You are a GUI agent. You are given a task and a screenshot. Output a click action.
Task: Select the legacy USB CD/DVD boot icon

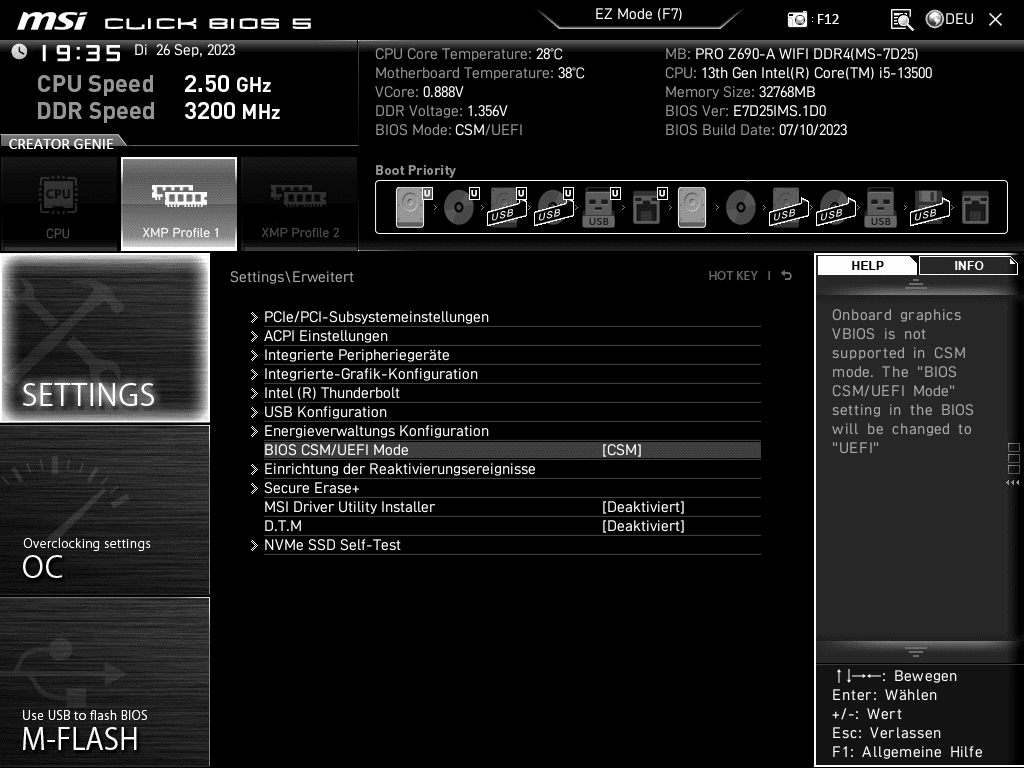pos(836,207)
